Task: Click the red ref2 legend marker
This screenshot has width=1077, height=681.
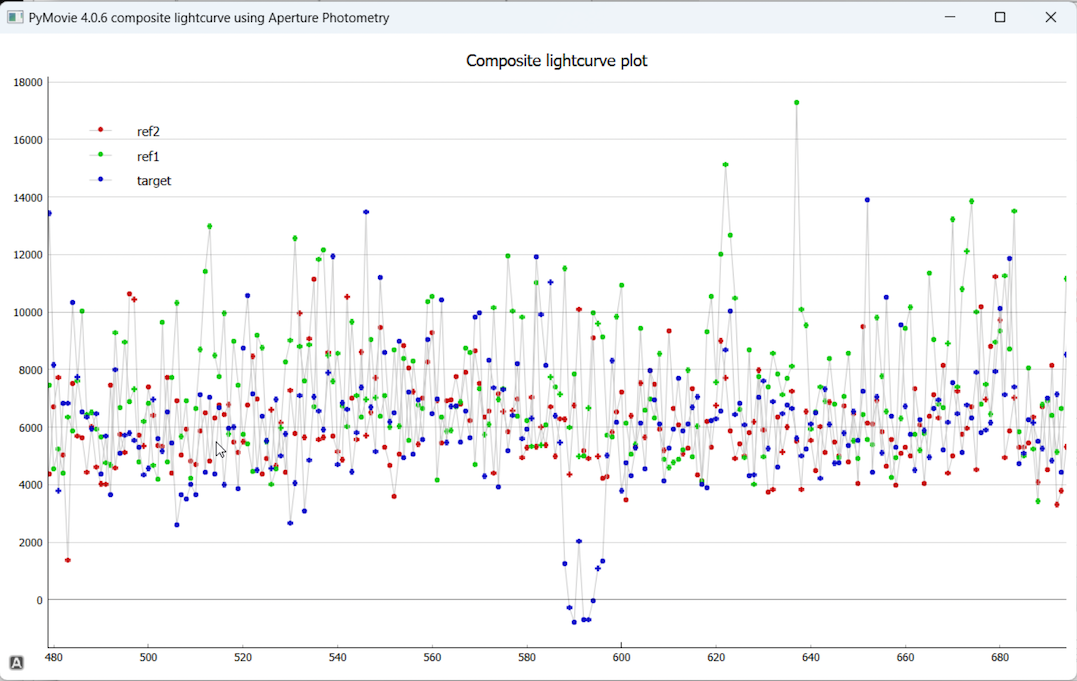Action: (x=100, y=131)
